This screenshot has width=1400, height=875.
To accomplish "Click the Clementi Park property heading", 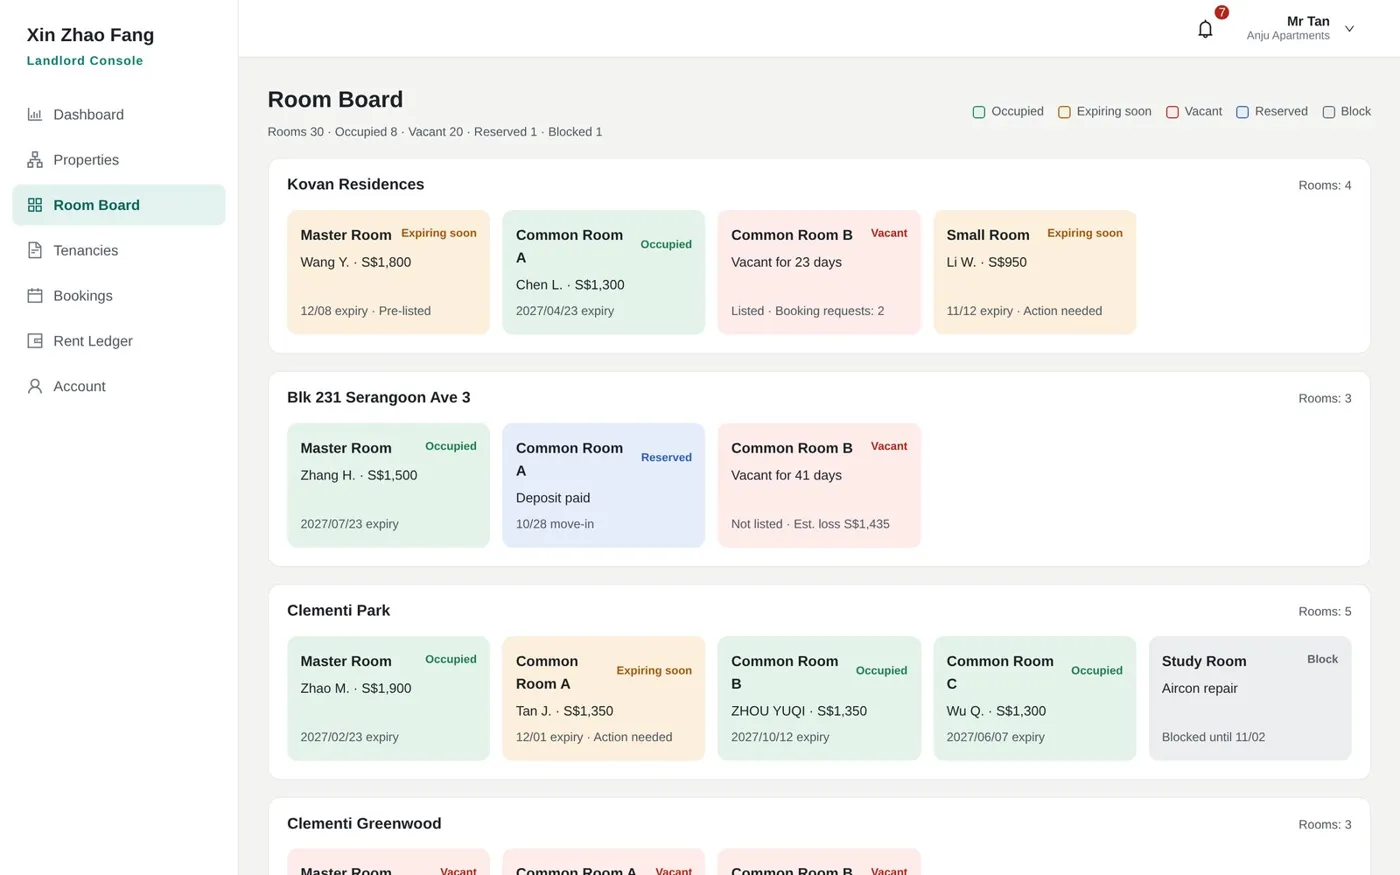I will point(338,610).
